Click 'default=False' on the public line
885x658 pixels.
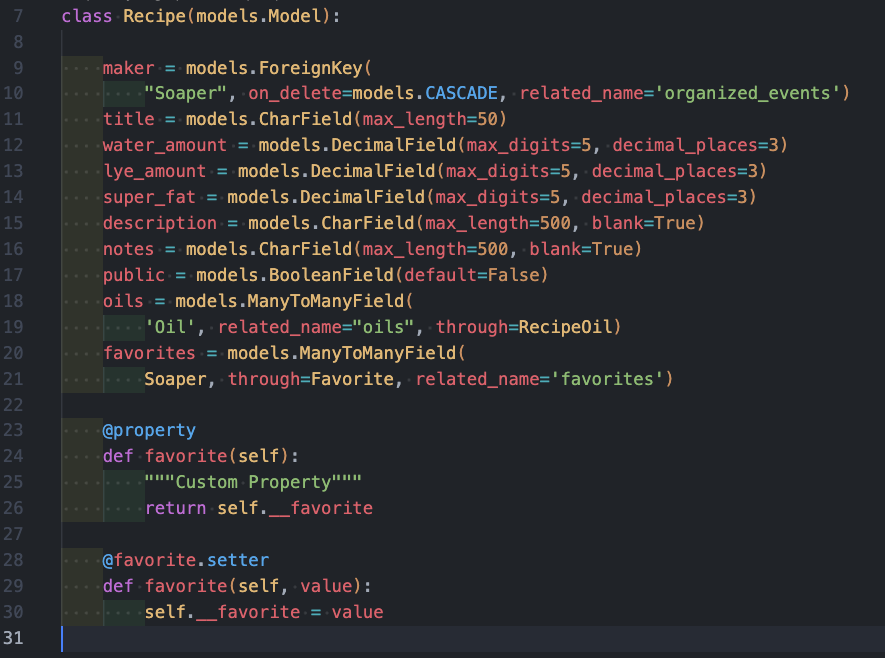pos(471,275)
